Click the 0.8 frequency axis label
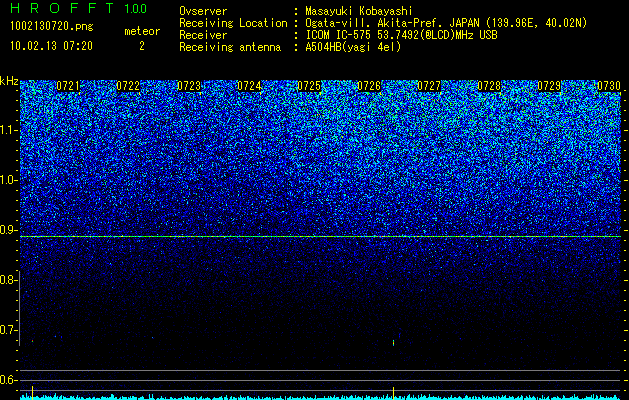This screenshot has width=629, height=400. point(8,280)
